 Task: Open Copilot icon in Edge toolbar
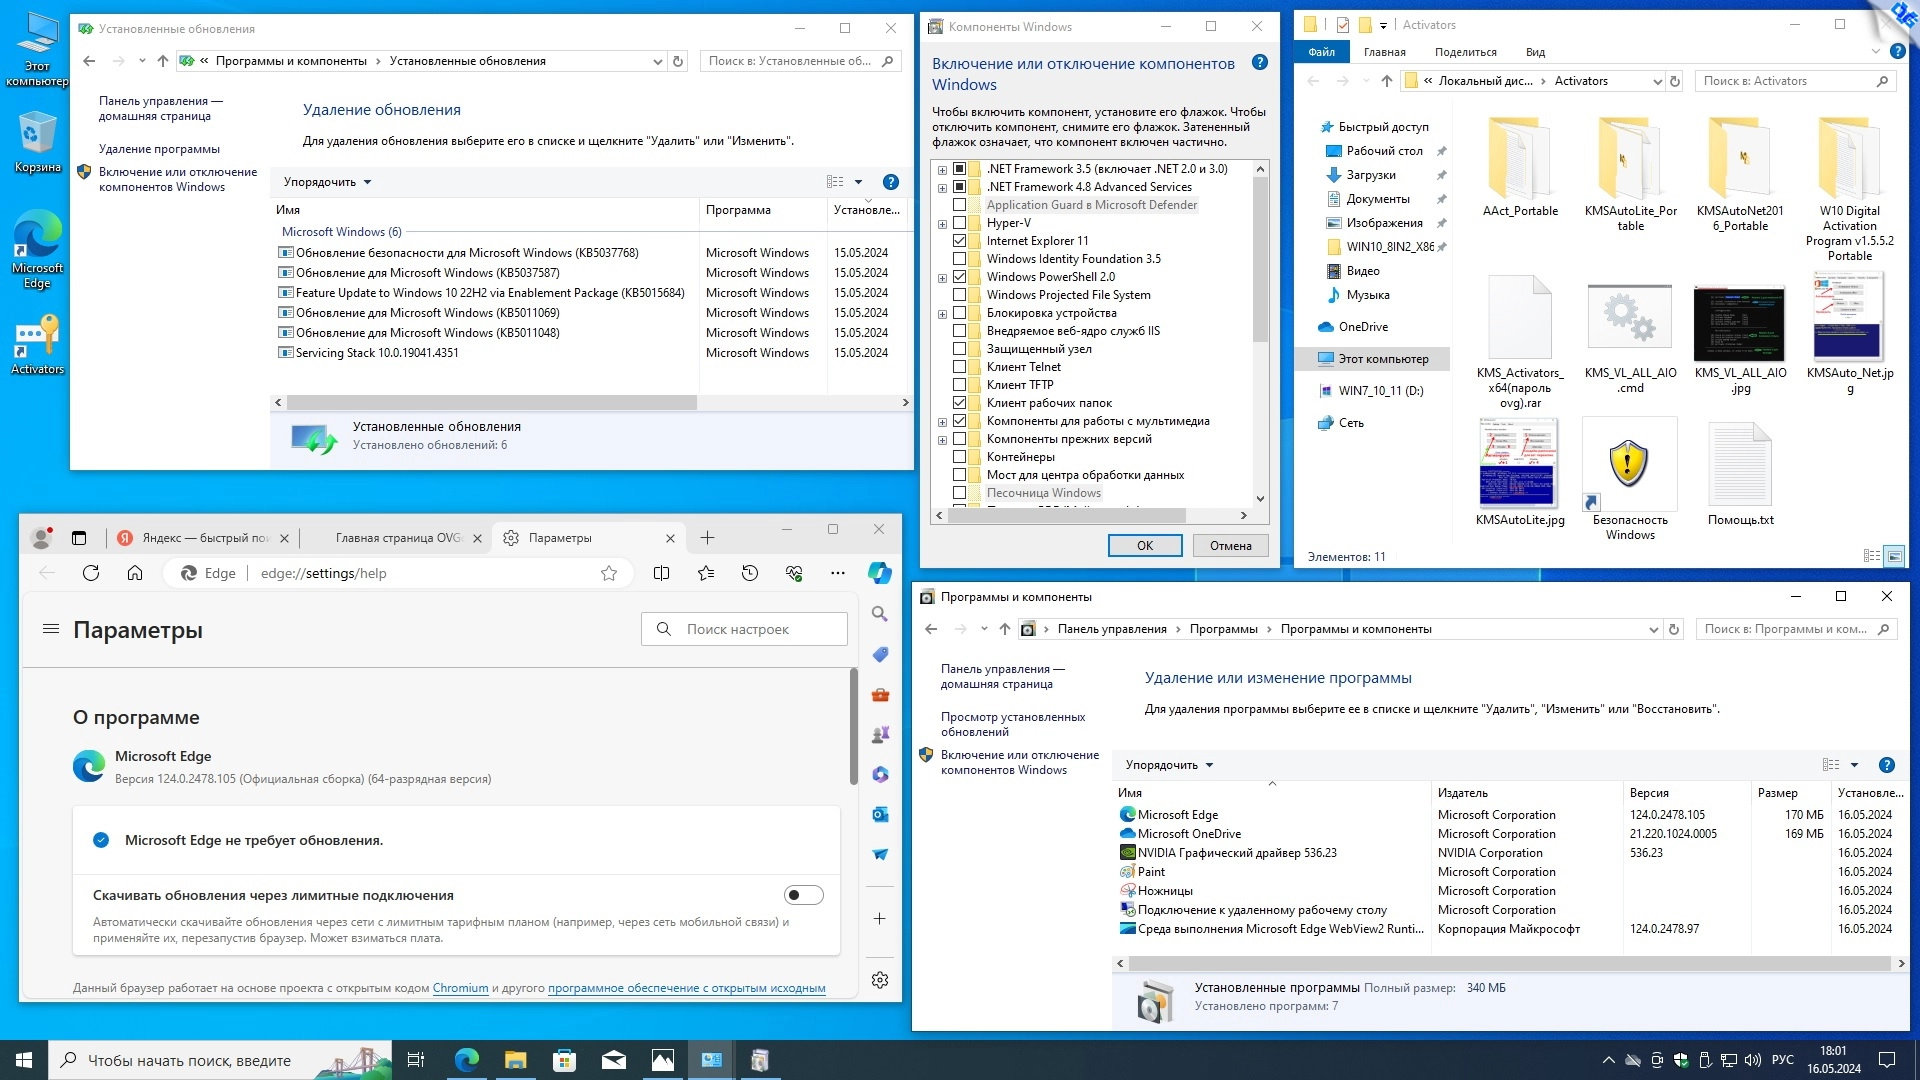pos(879,573)
